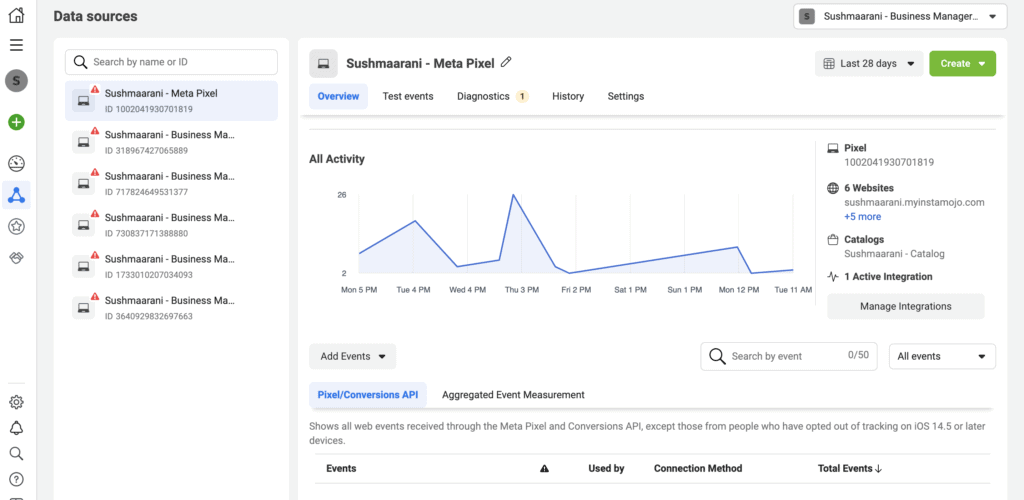Click the pencil icon to rename pixel
Screen dimensions: 1024x500
click(x=506, y=63)
